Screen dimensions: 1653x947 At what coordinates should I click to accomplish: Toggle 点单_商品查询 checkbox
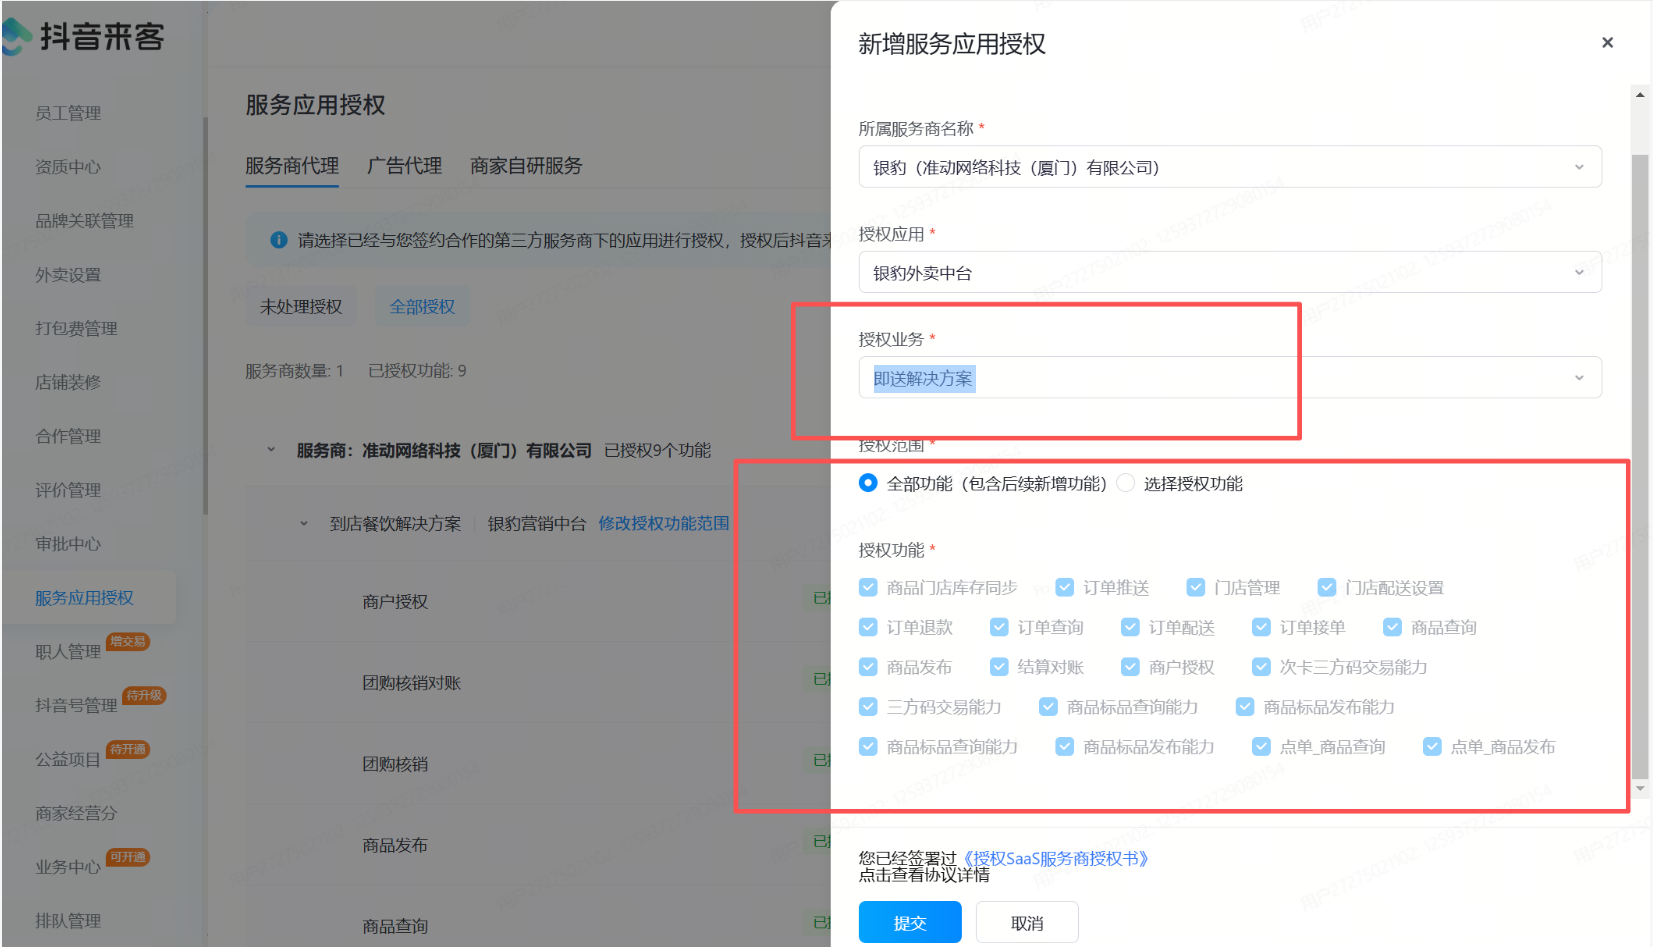[1261, 747]
